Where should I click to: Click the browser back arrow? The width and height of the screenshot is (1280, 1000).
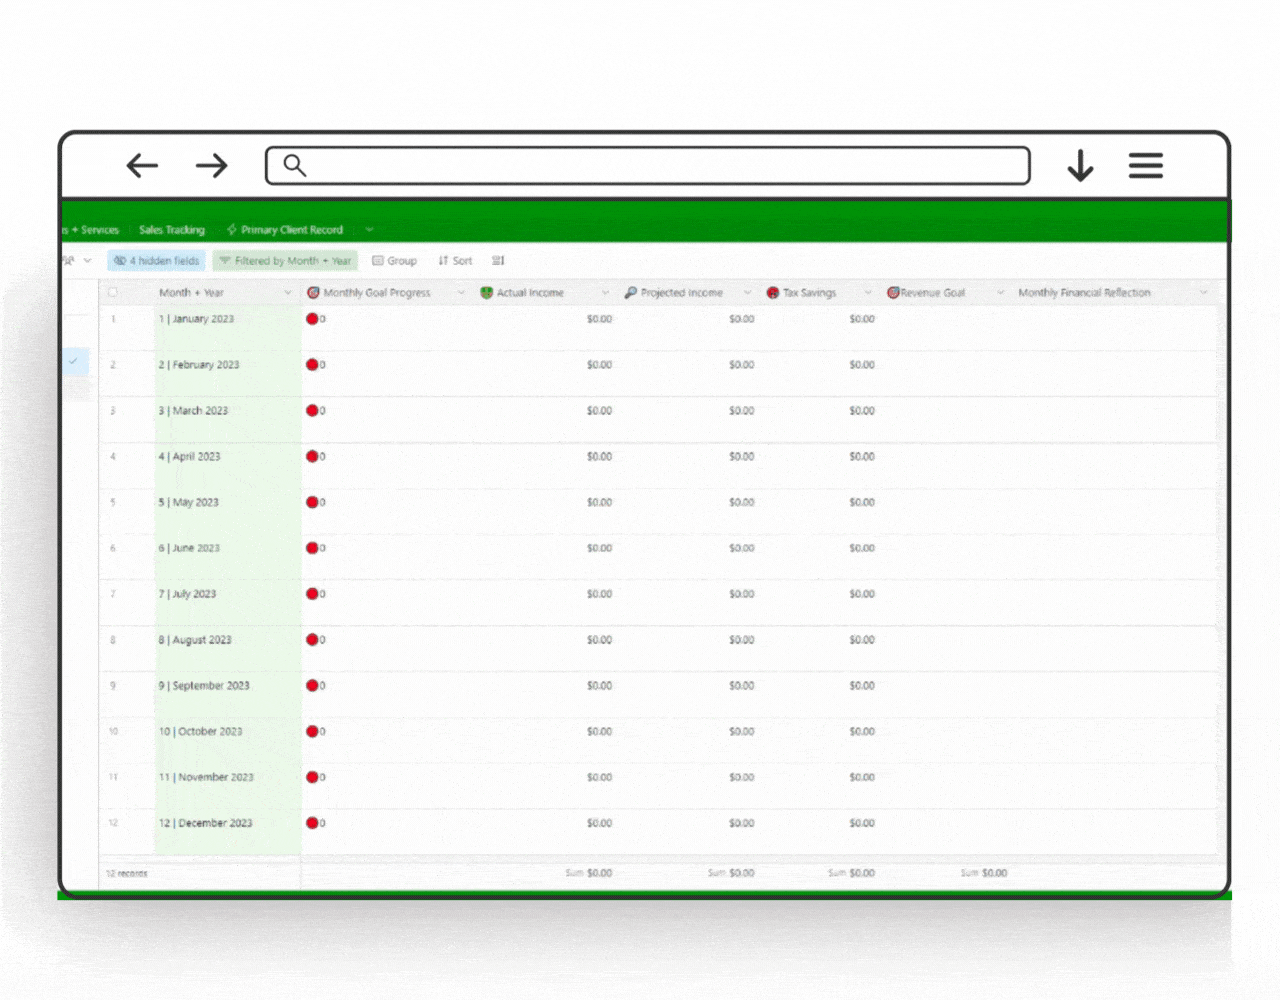142,166
